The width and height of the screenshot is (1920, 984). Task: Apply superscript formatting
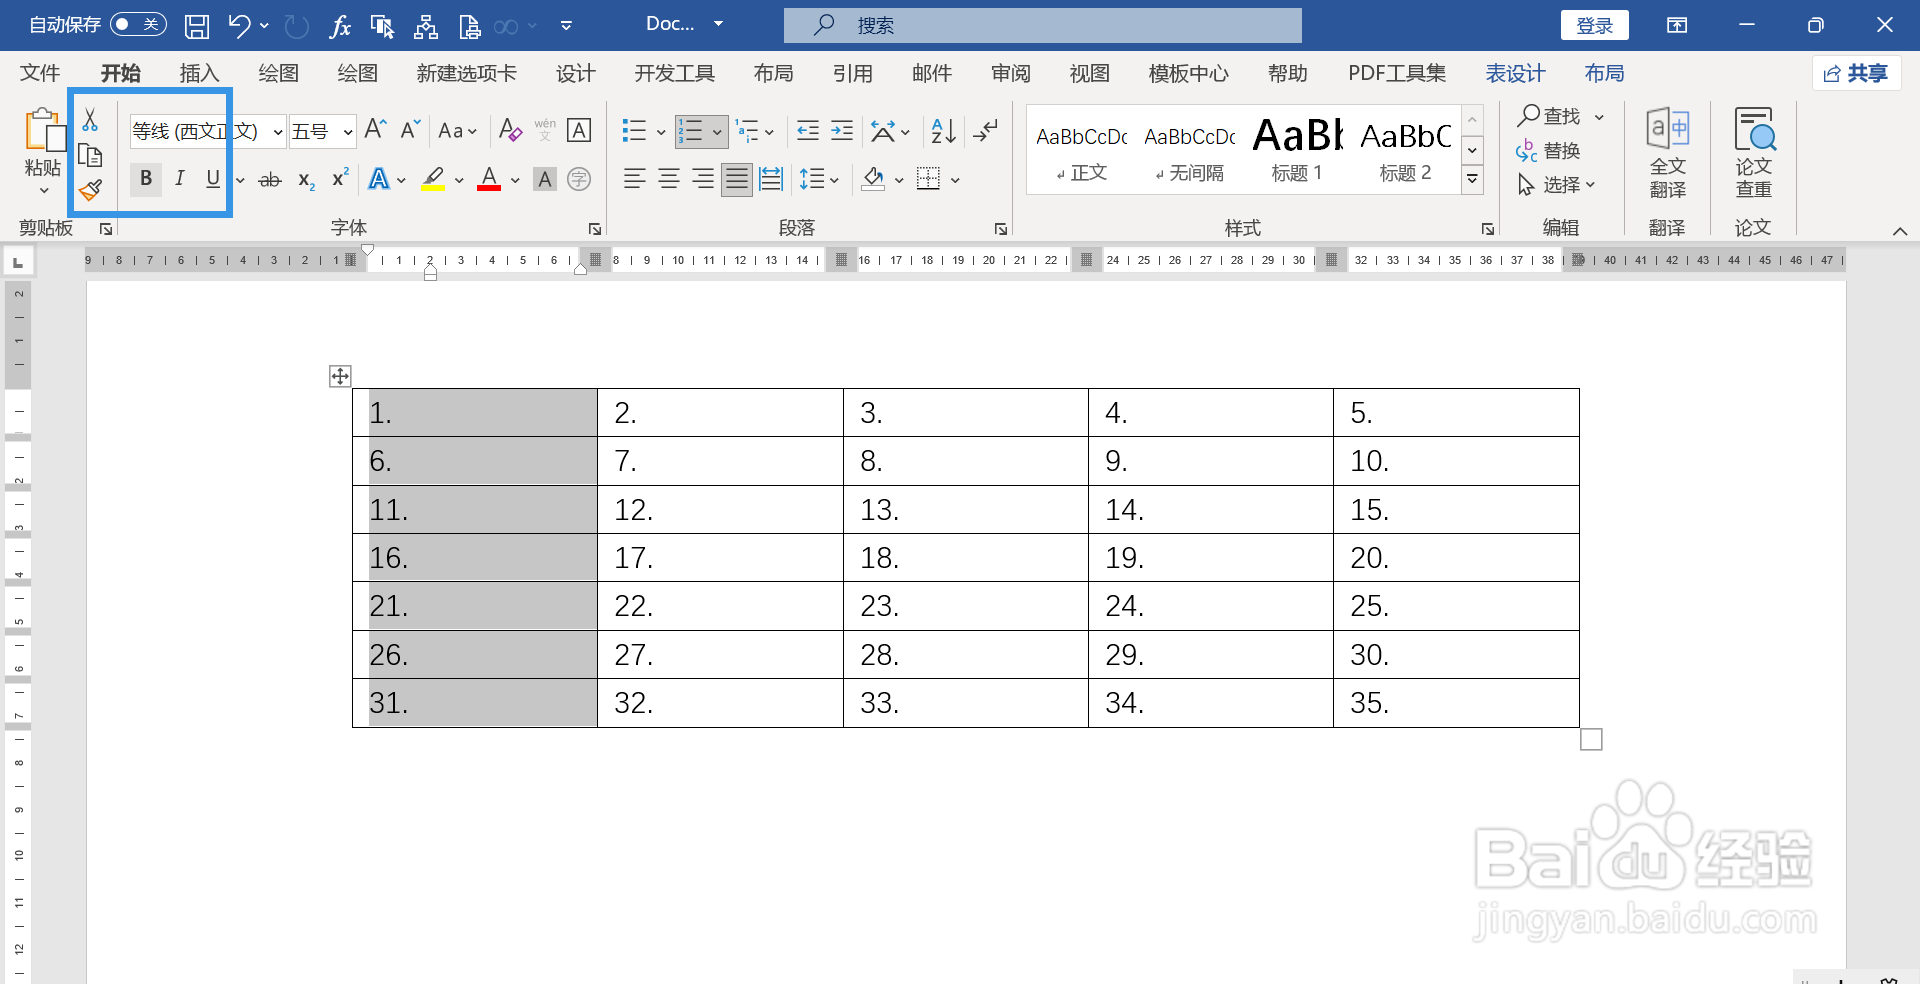[340, 178]
